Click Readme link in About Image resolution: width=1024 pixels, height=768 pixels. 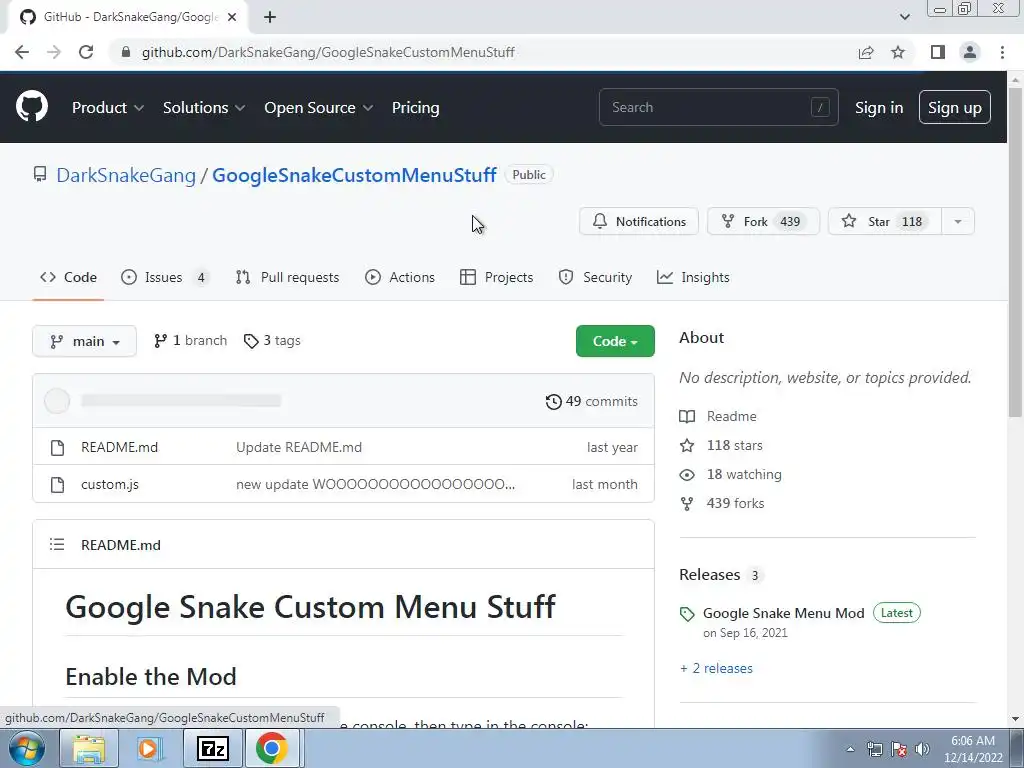tap(718, 416)
